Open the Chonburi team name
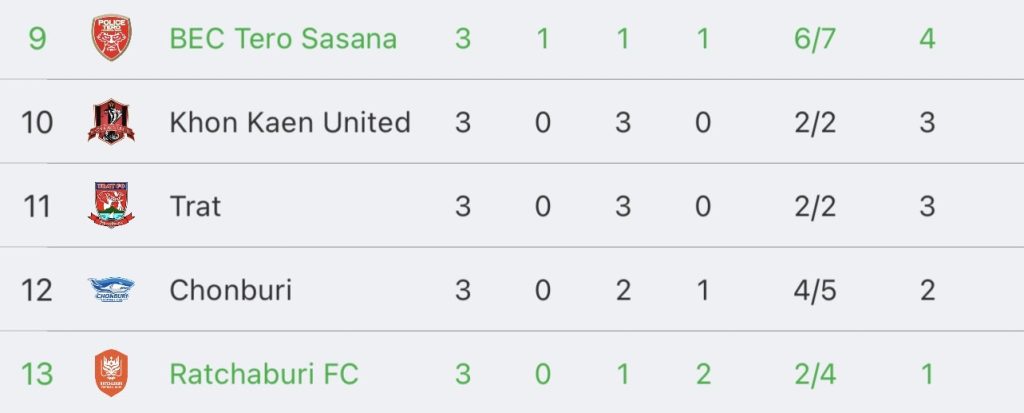Viewport: 1024px width, 413px height. (x=230, y=289)
